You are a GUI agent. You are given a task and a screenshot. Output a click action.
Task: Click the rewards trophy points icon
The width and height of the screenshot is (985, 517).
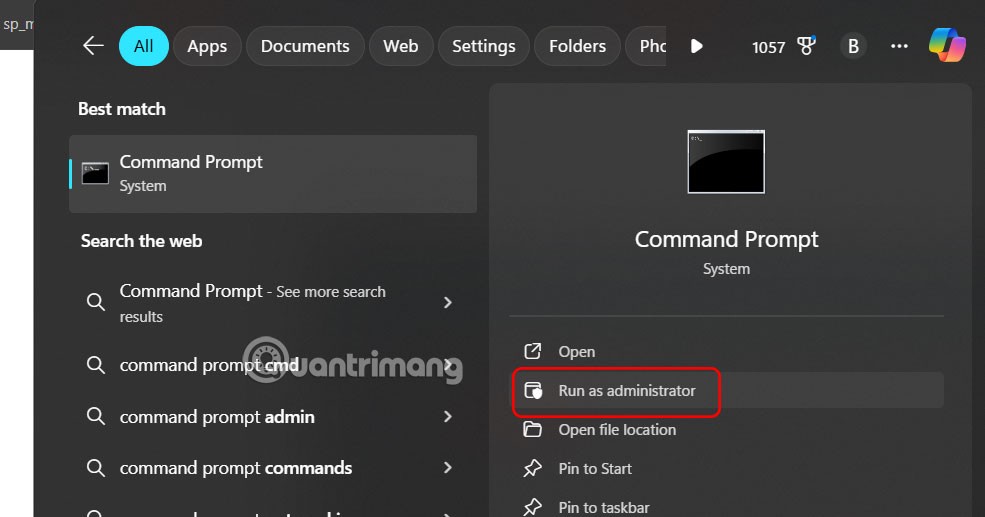pos(807,46)
